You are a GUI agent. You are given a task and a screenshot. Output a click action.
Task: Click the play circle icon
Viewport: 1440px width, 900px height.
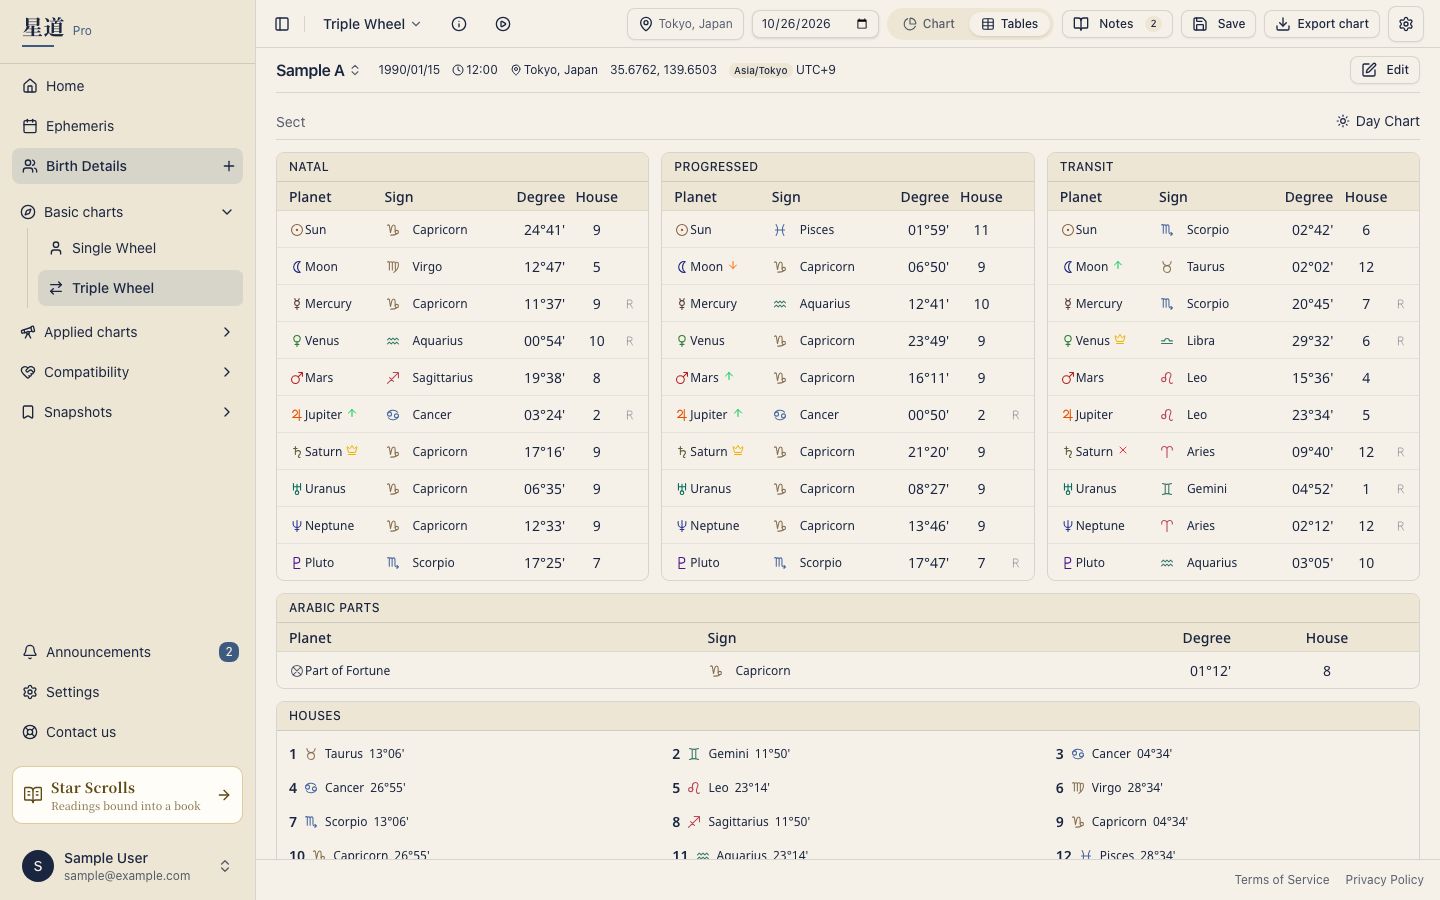(503, 24)
